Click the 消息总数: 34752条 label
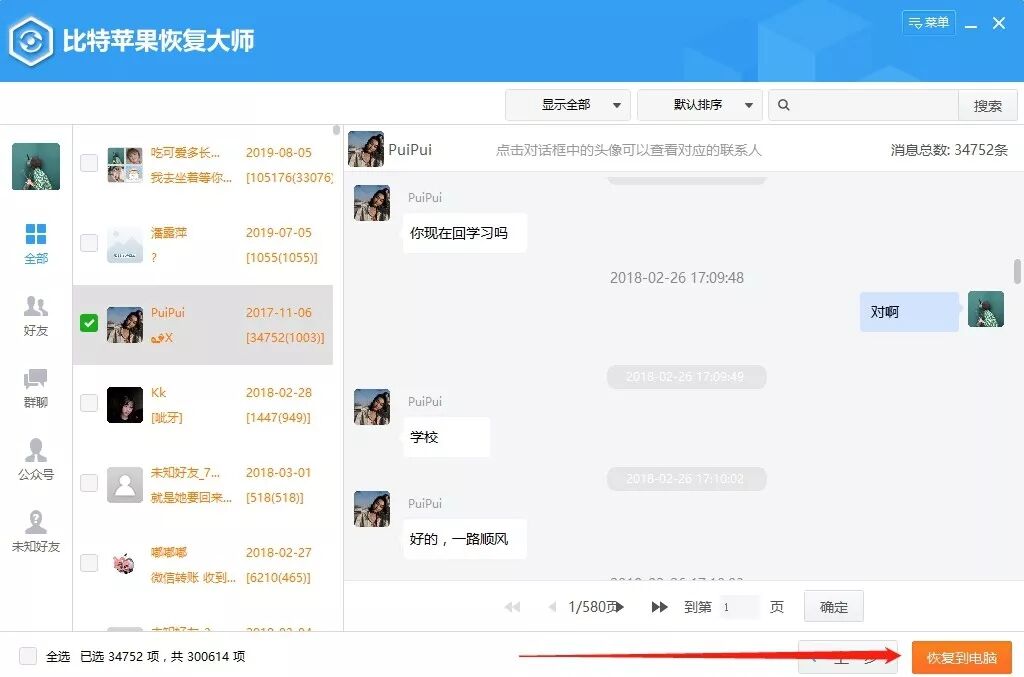The image size is (1024, 677). (949, 150)
